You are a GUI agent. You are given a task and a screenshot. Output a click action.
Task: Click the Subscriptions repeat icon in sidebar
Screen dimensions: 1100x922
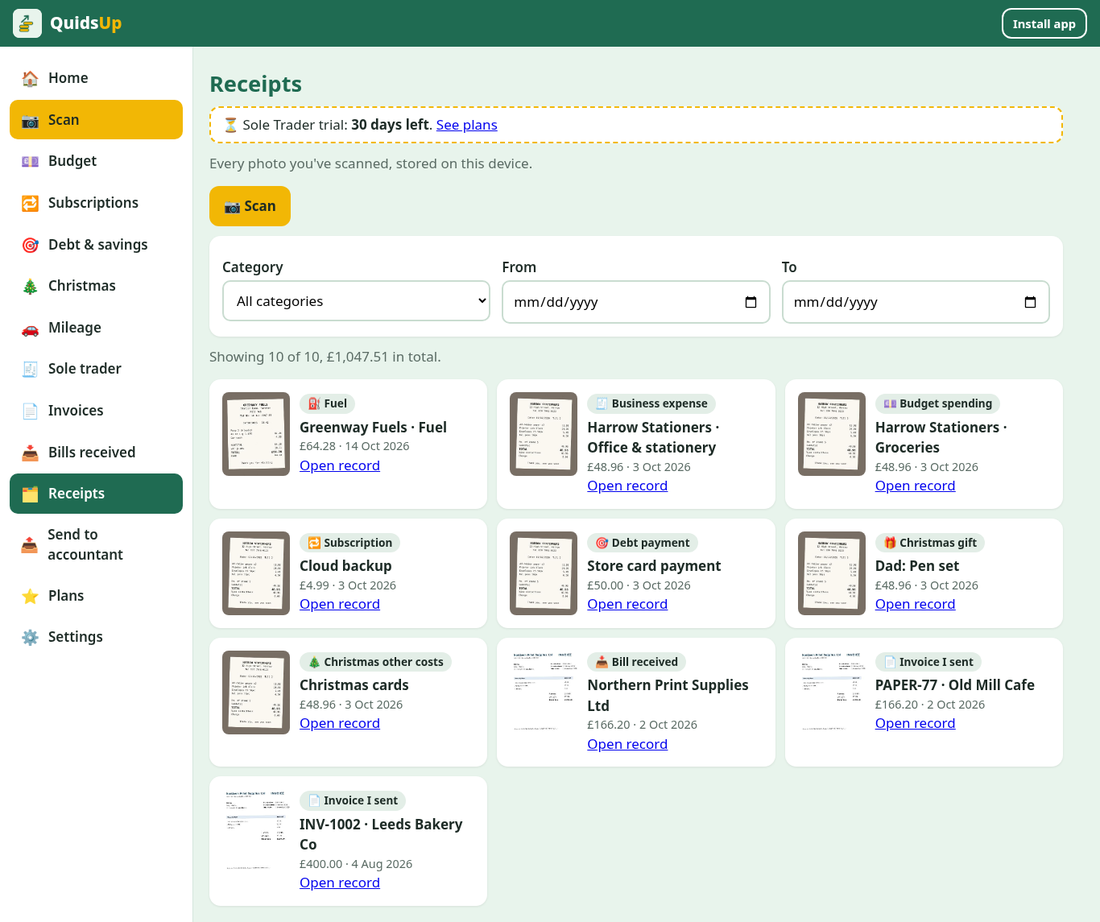click(x=29, y=203)
